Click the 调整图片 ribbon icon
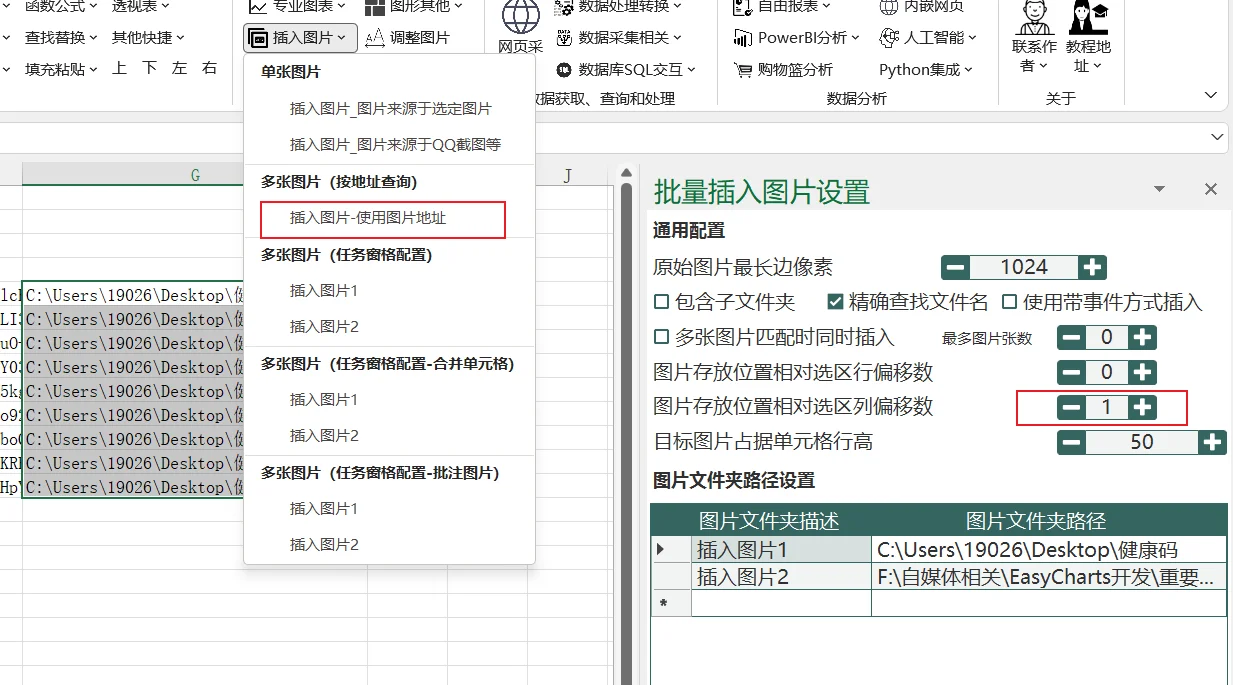 click(376, 38)
